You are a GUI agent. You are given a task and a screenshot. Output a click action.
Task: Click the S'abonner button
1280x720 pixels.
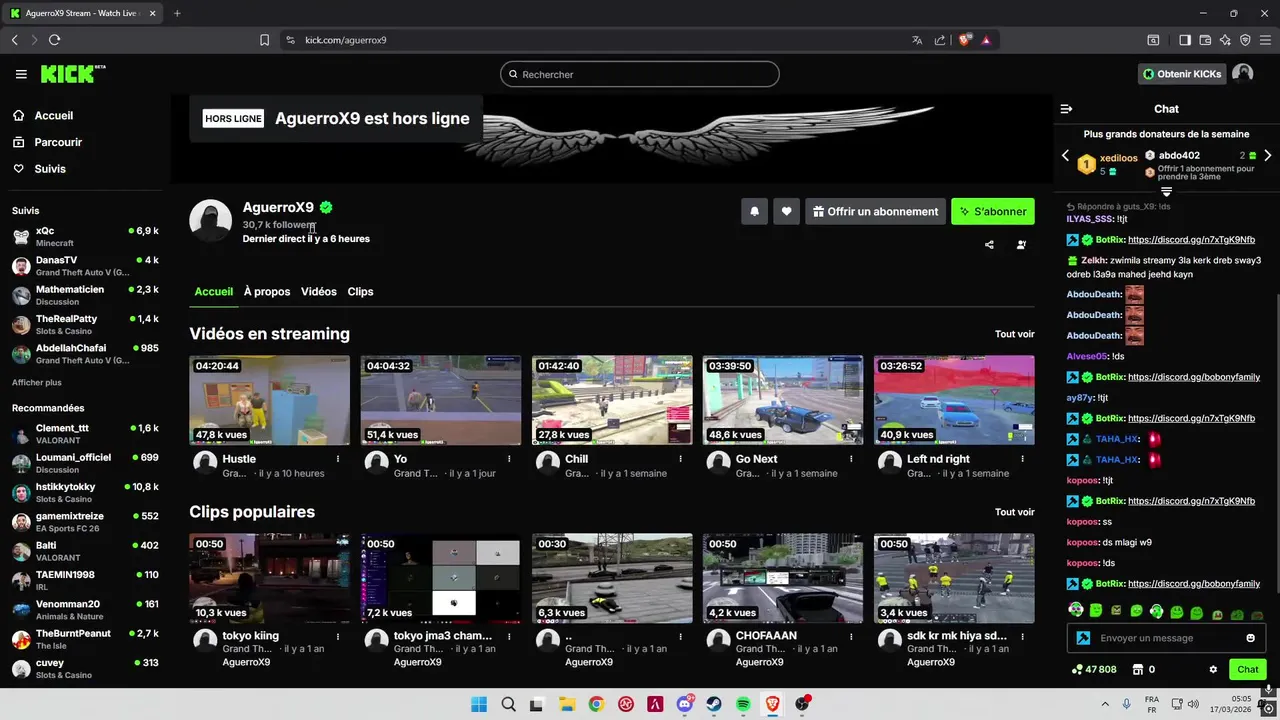click(992, 211)
